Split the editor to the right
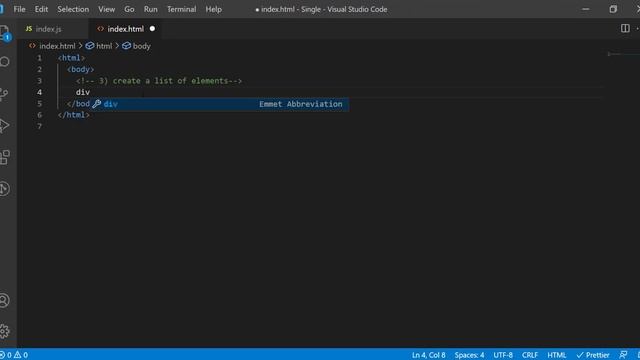Viewport: 640px width, 360px height. pyautogui.click(x=625, y=29)
